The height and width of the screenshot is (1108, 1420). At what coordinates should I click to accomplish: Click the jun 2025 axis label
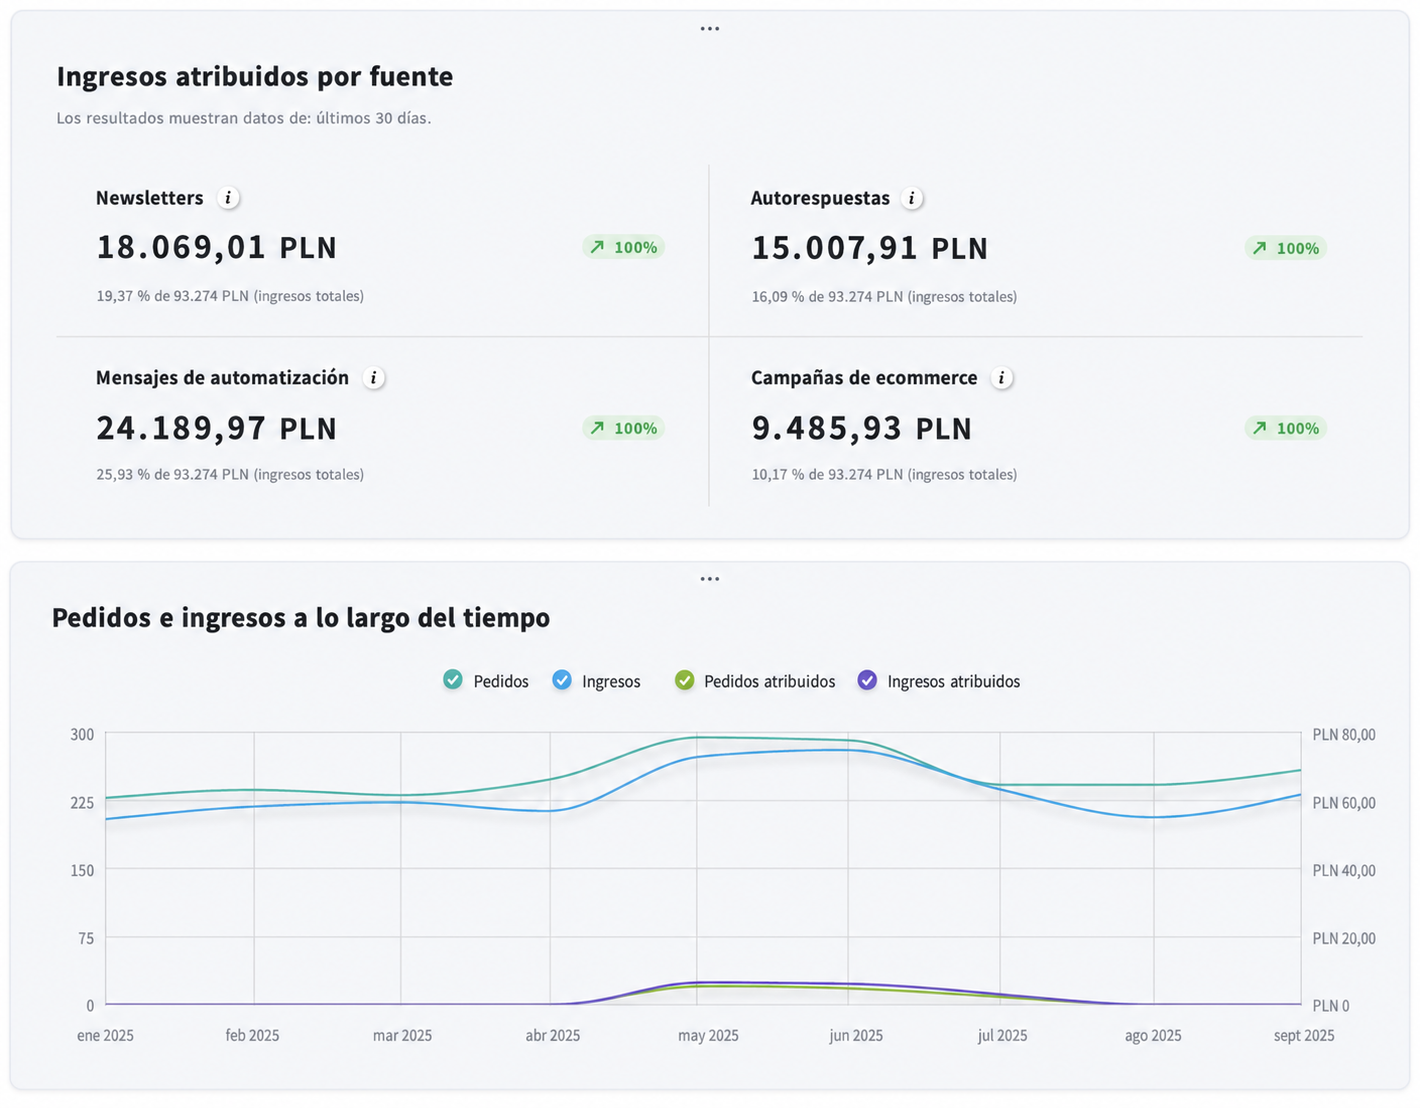pyautogui.click(x=856, y=1035)
